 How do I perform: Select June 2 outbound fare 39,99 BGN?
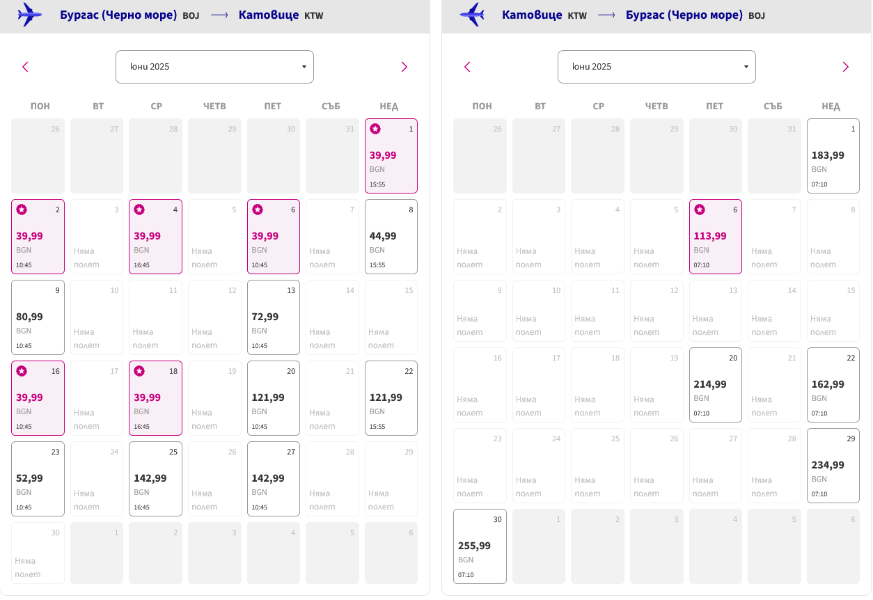pos(38,237)
